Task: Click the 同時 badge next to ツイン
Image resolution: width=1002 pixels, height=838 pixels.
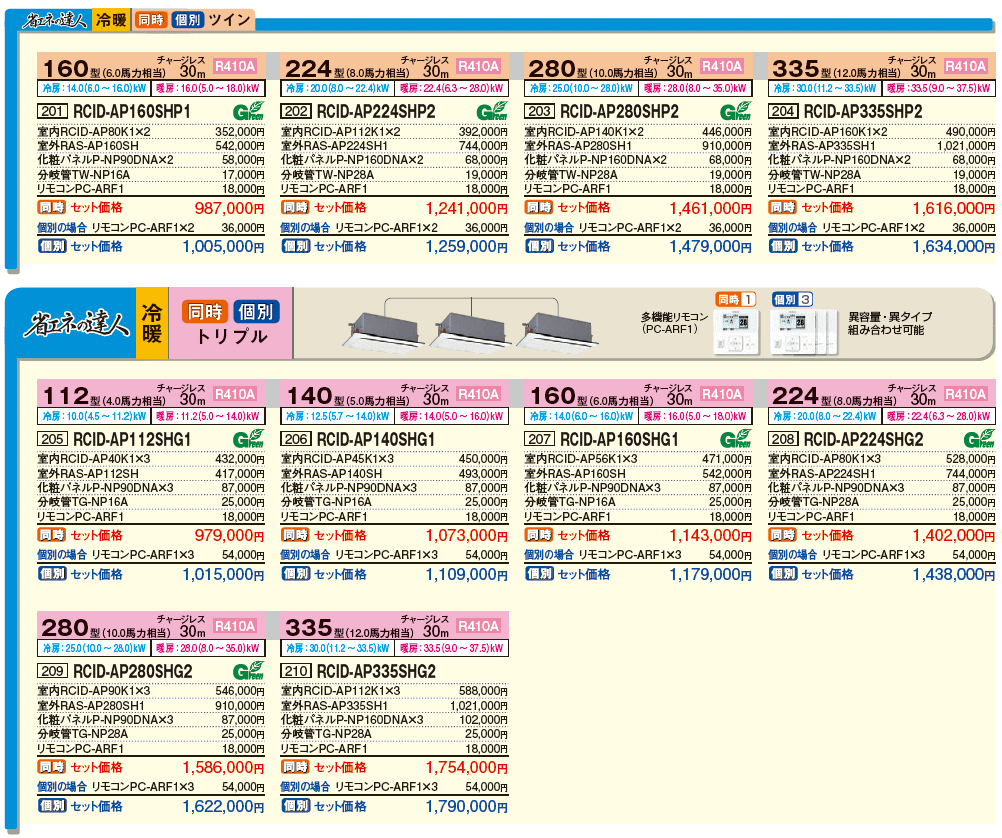Action: (x=150, y=20)
